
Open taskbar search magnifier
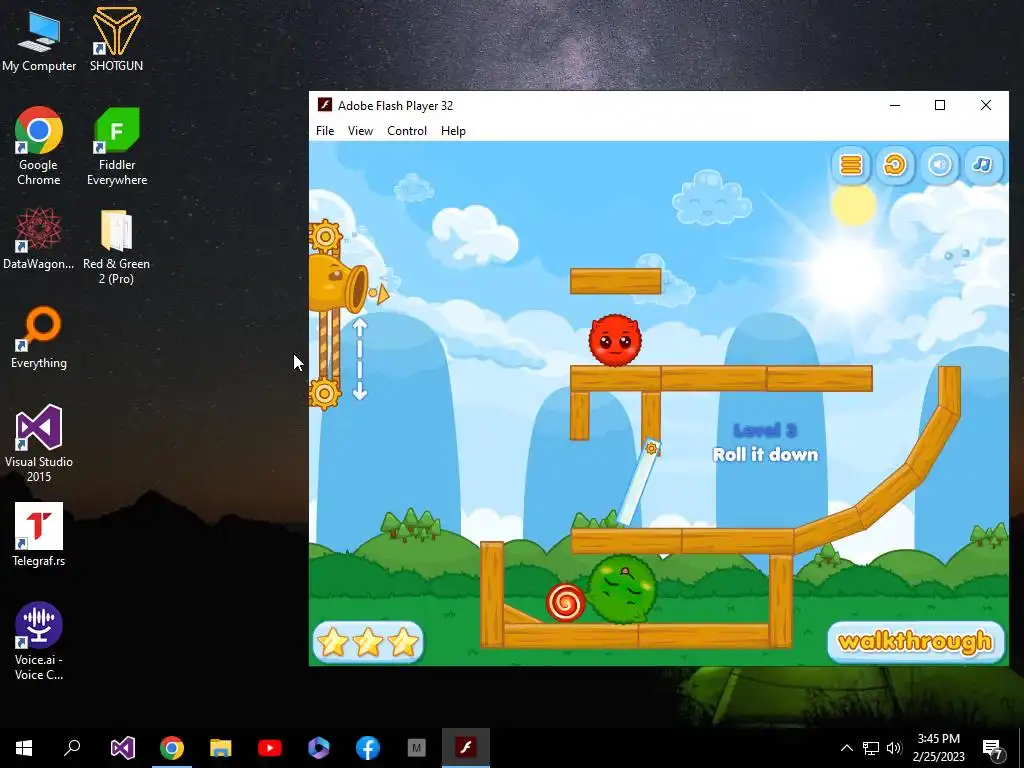coord(72,748)
